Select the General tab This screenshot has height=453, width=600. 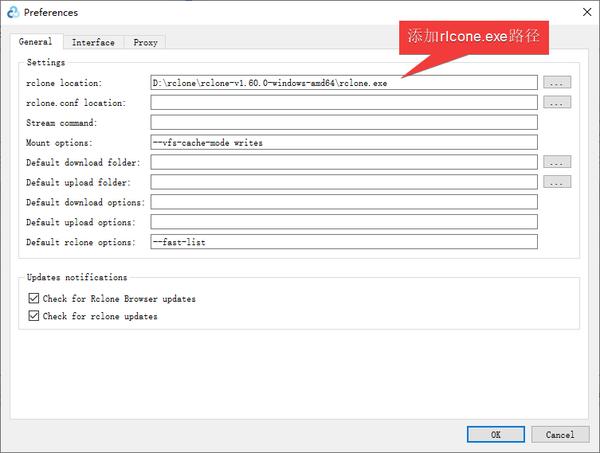click(36, 41)
